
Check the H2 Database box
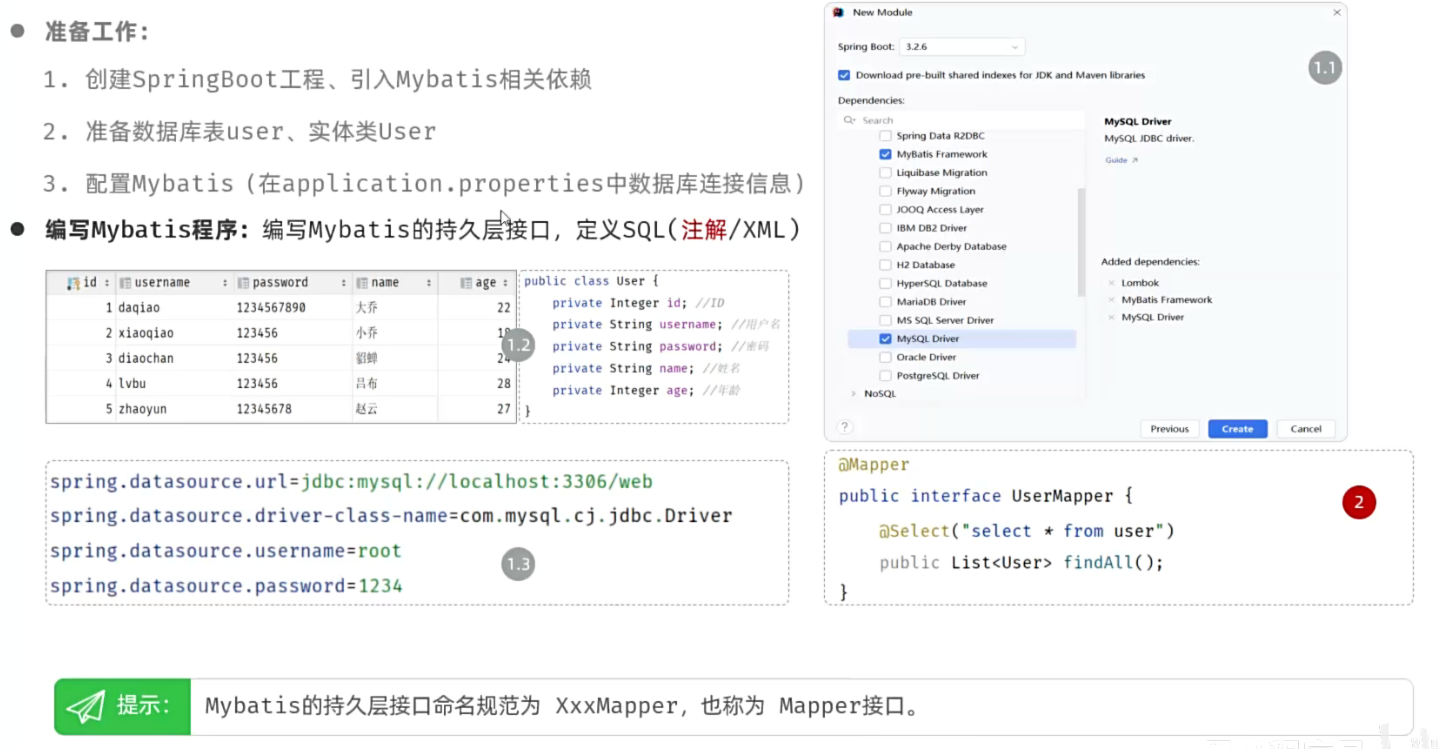tap(885, 265)
